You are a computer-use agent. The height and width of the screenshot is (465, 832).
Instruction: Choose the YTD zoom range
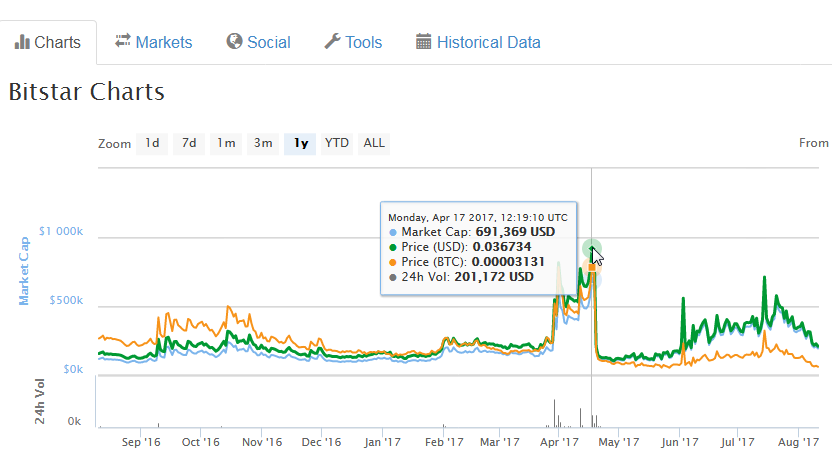coord(337,143)
